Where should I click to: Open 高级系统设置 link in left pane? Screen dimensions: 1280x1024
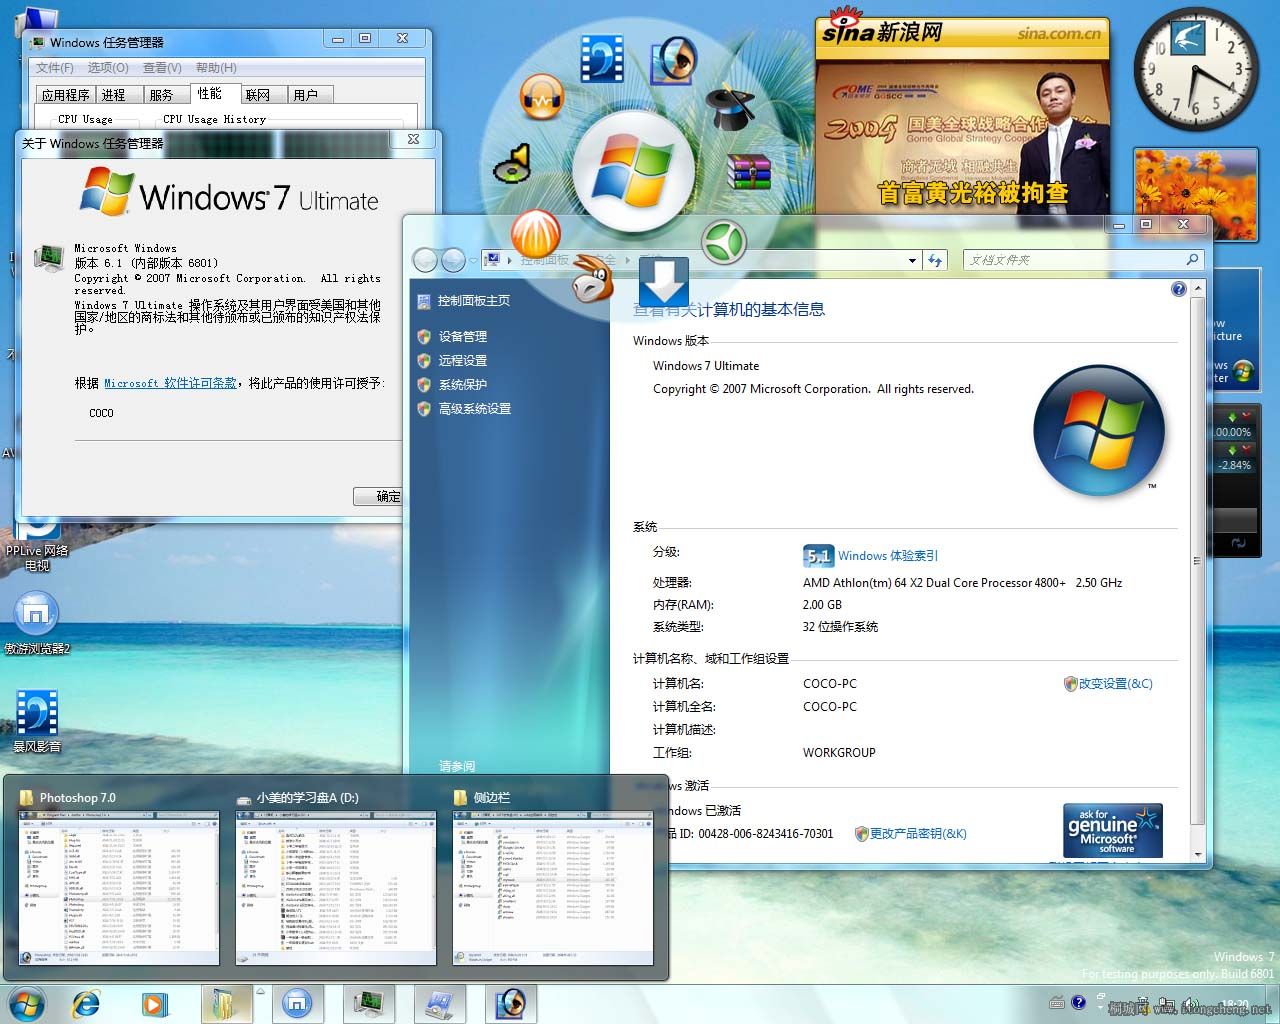[x=475, y=409]
